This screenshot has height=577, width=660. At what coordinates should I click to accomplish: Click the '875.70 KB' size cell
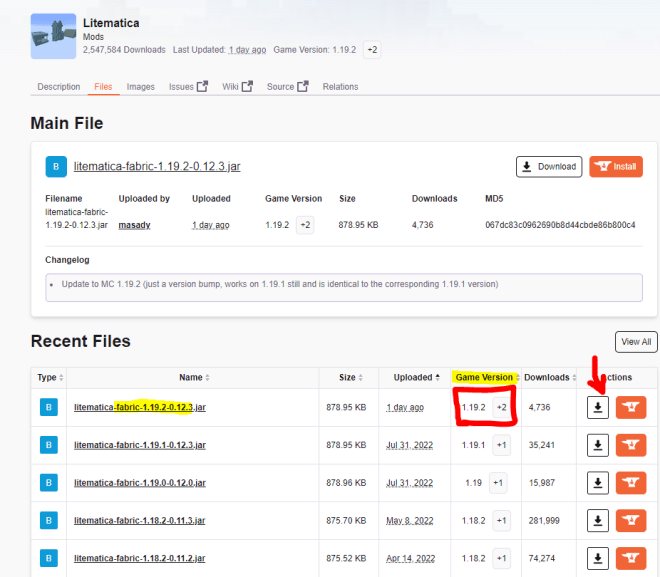(x=346, y=521)
